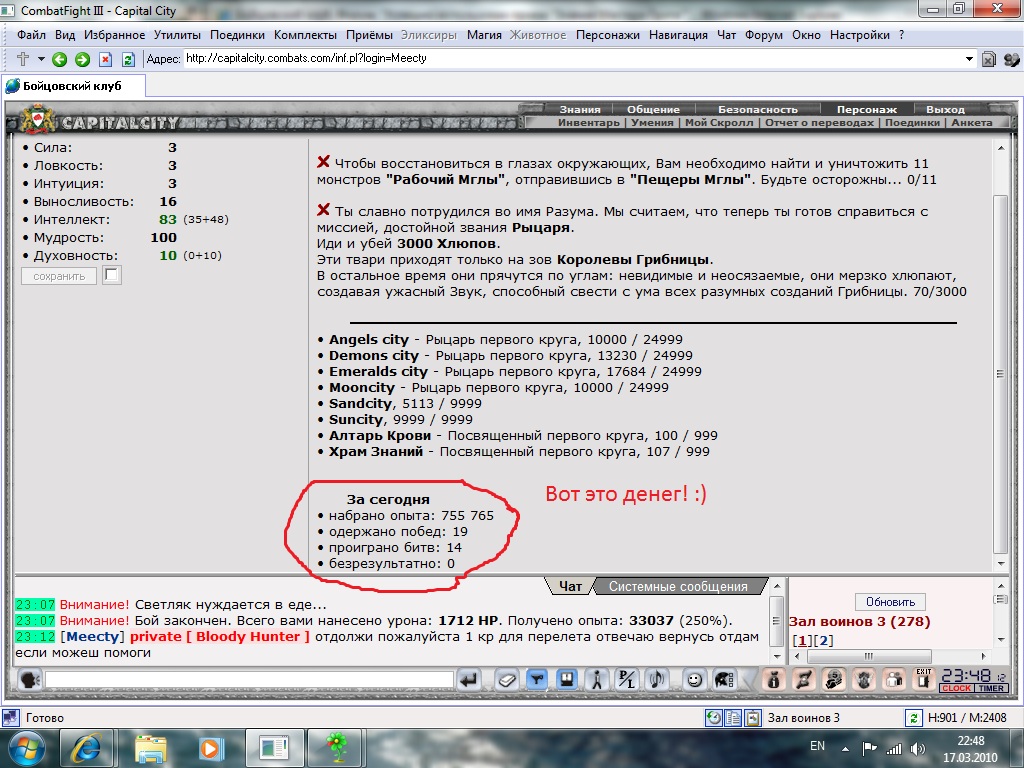The image size is (1024, 768).
Task: Switch display to TIMER mode
Action: point(991,688)
